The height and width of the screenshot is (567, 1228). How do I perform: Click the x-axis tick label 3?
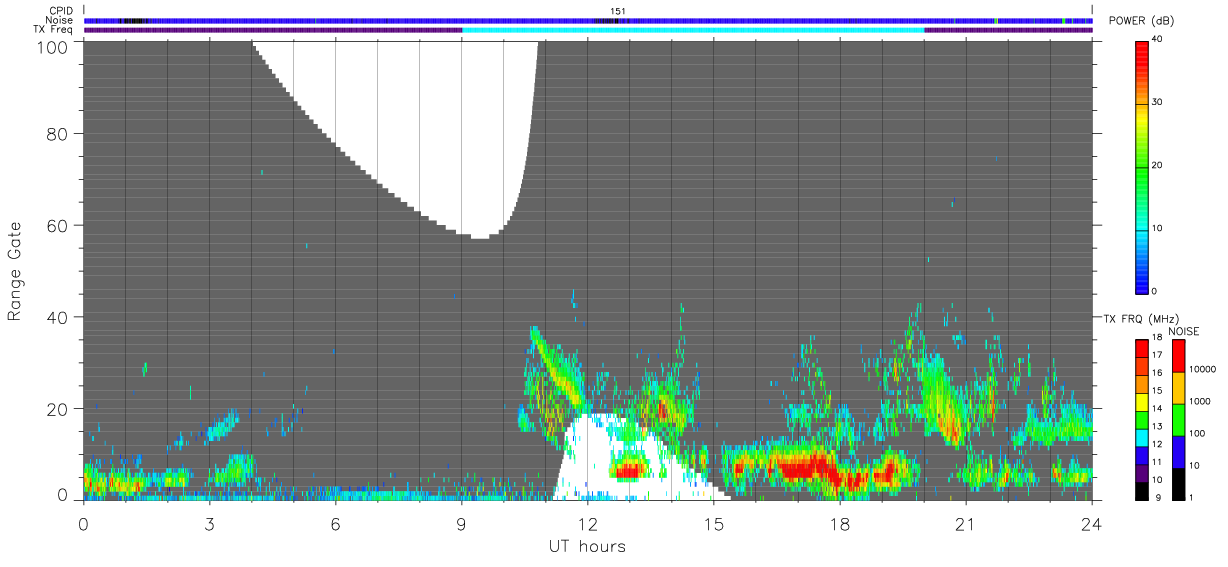[x=209, y=523]
